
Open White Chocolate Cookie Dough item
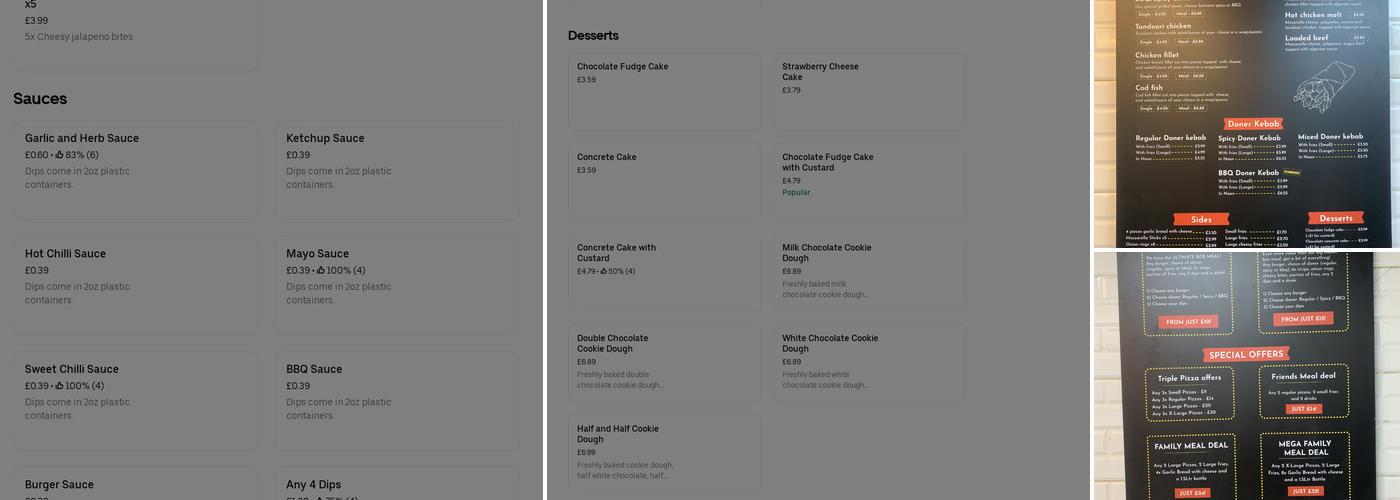point(869,362)
